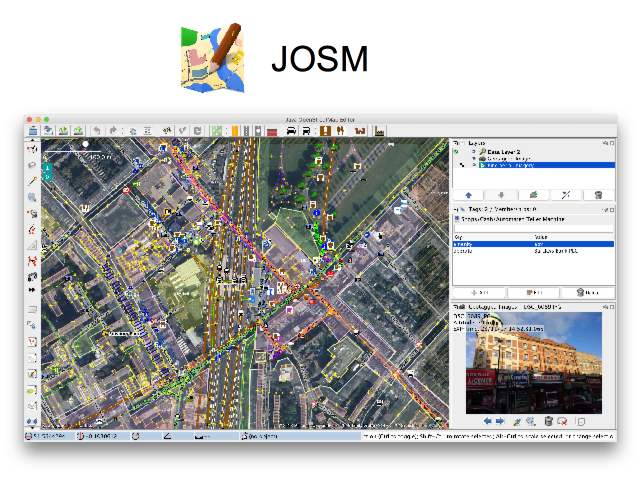Zoom image to best fit
Screen dimensions: 640x480
click(531, 421)
